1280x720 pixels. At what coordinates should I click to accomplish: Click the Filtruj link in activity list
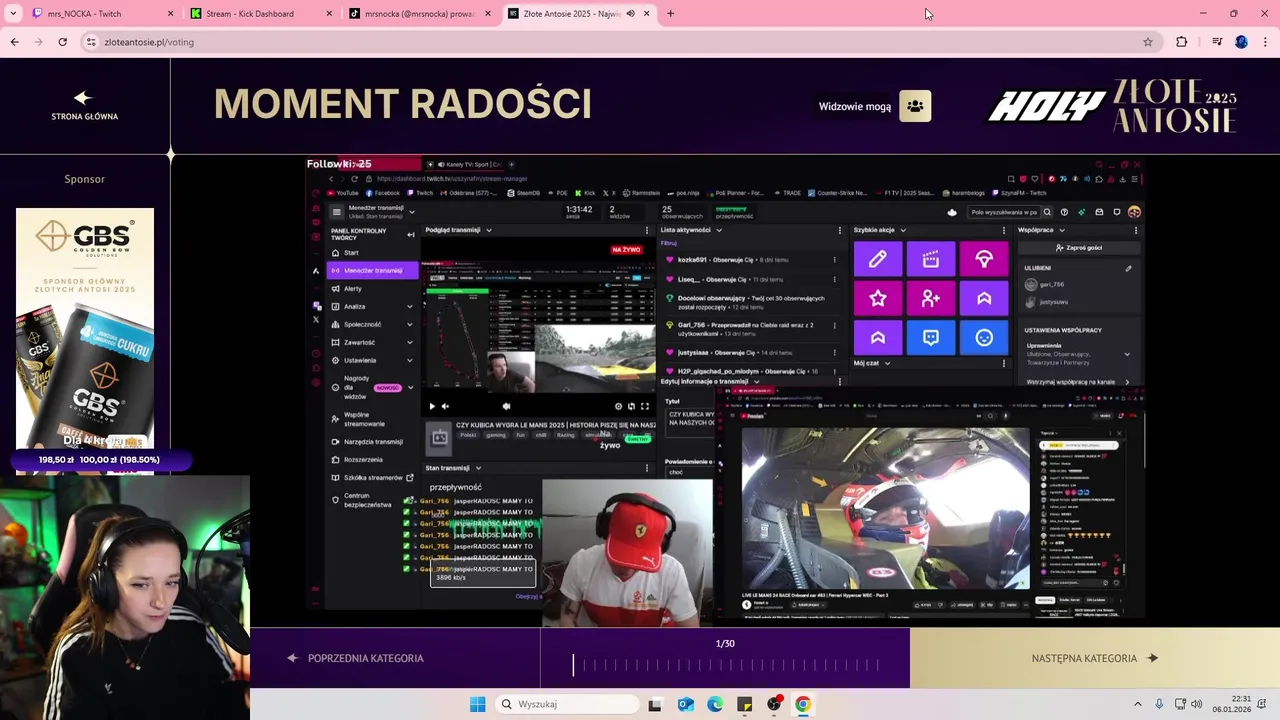(669, 243)
